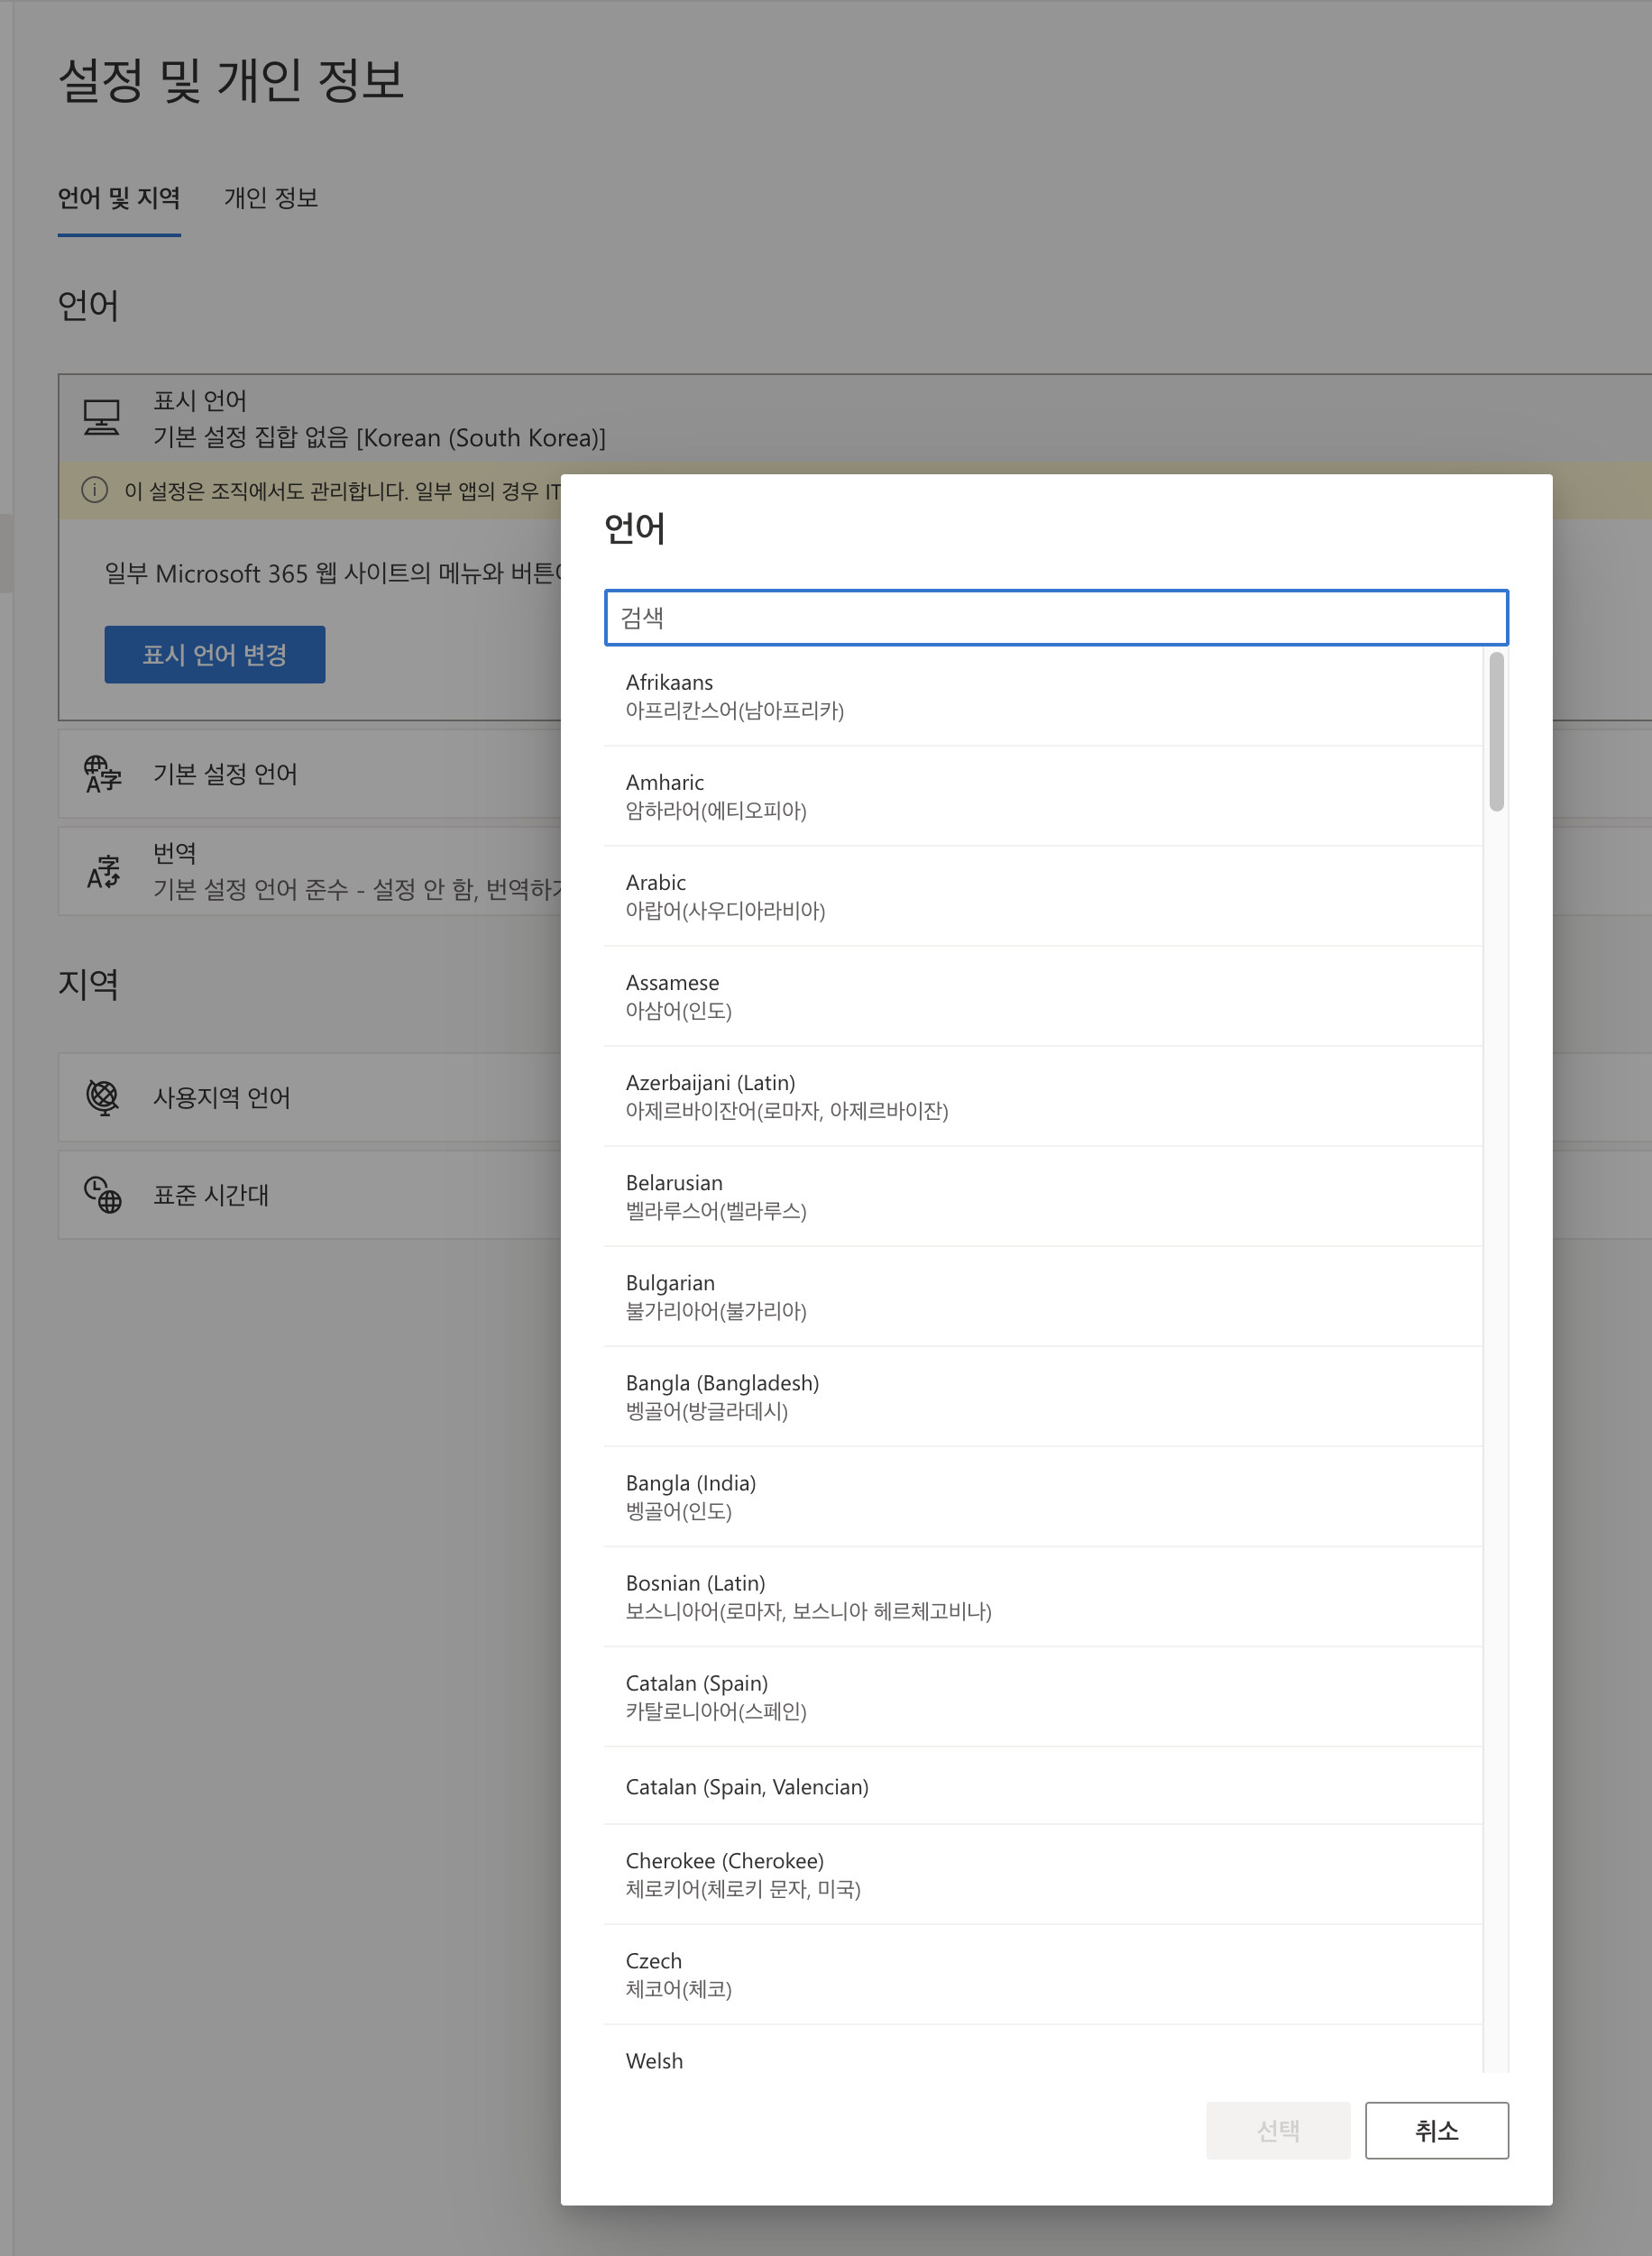Cancel the language dialog with 취소
Image resolution: width=1652 pixels, height=2256 pixels.
point(1436,2130)
